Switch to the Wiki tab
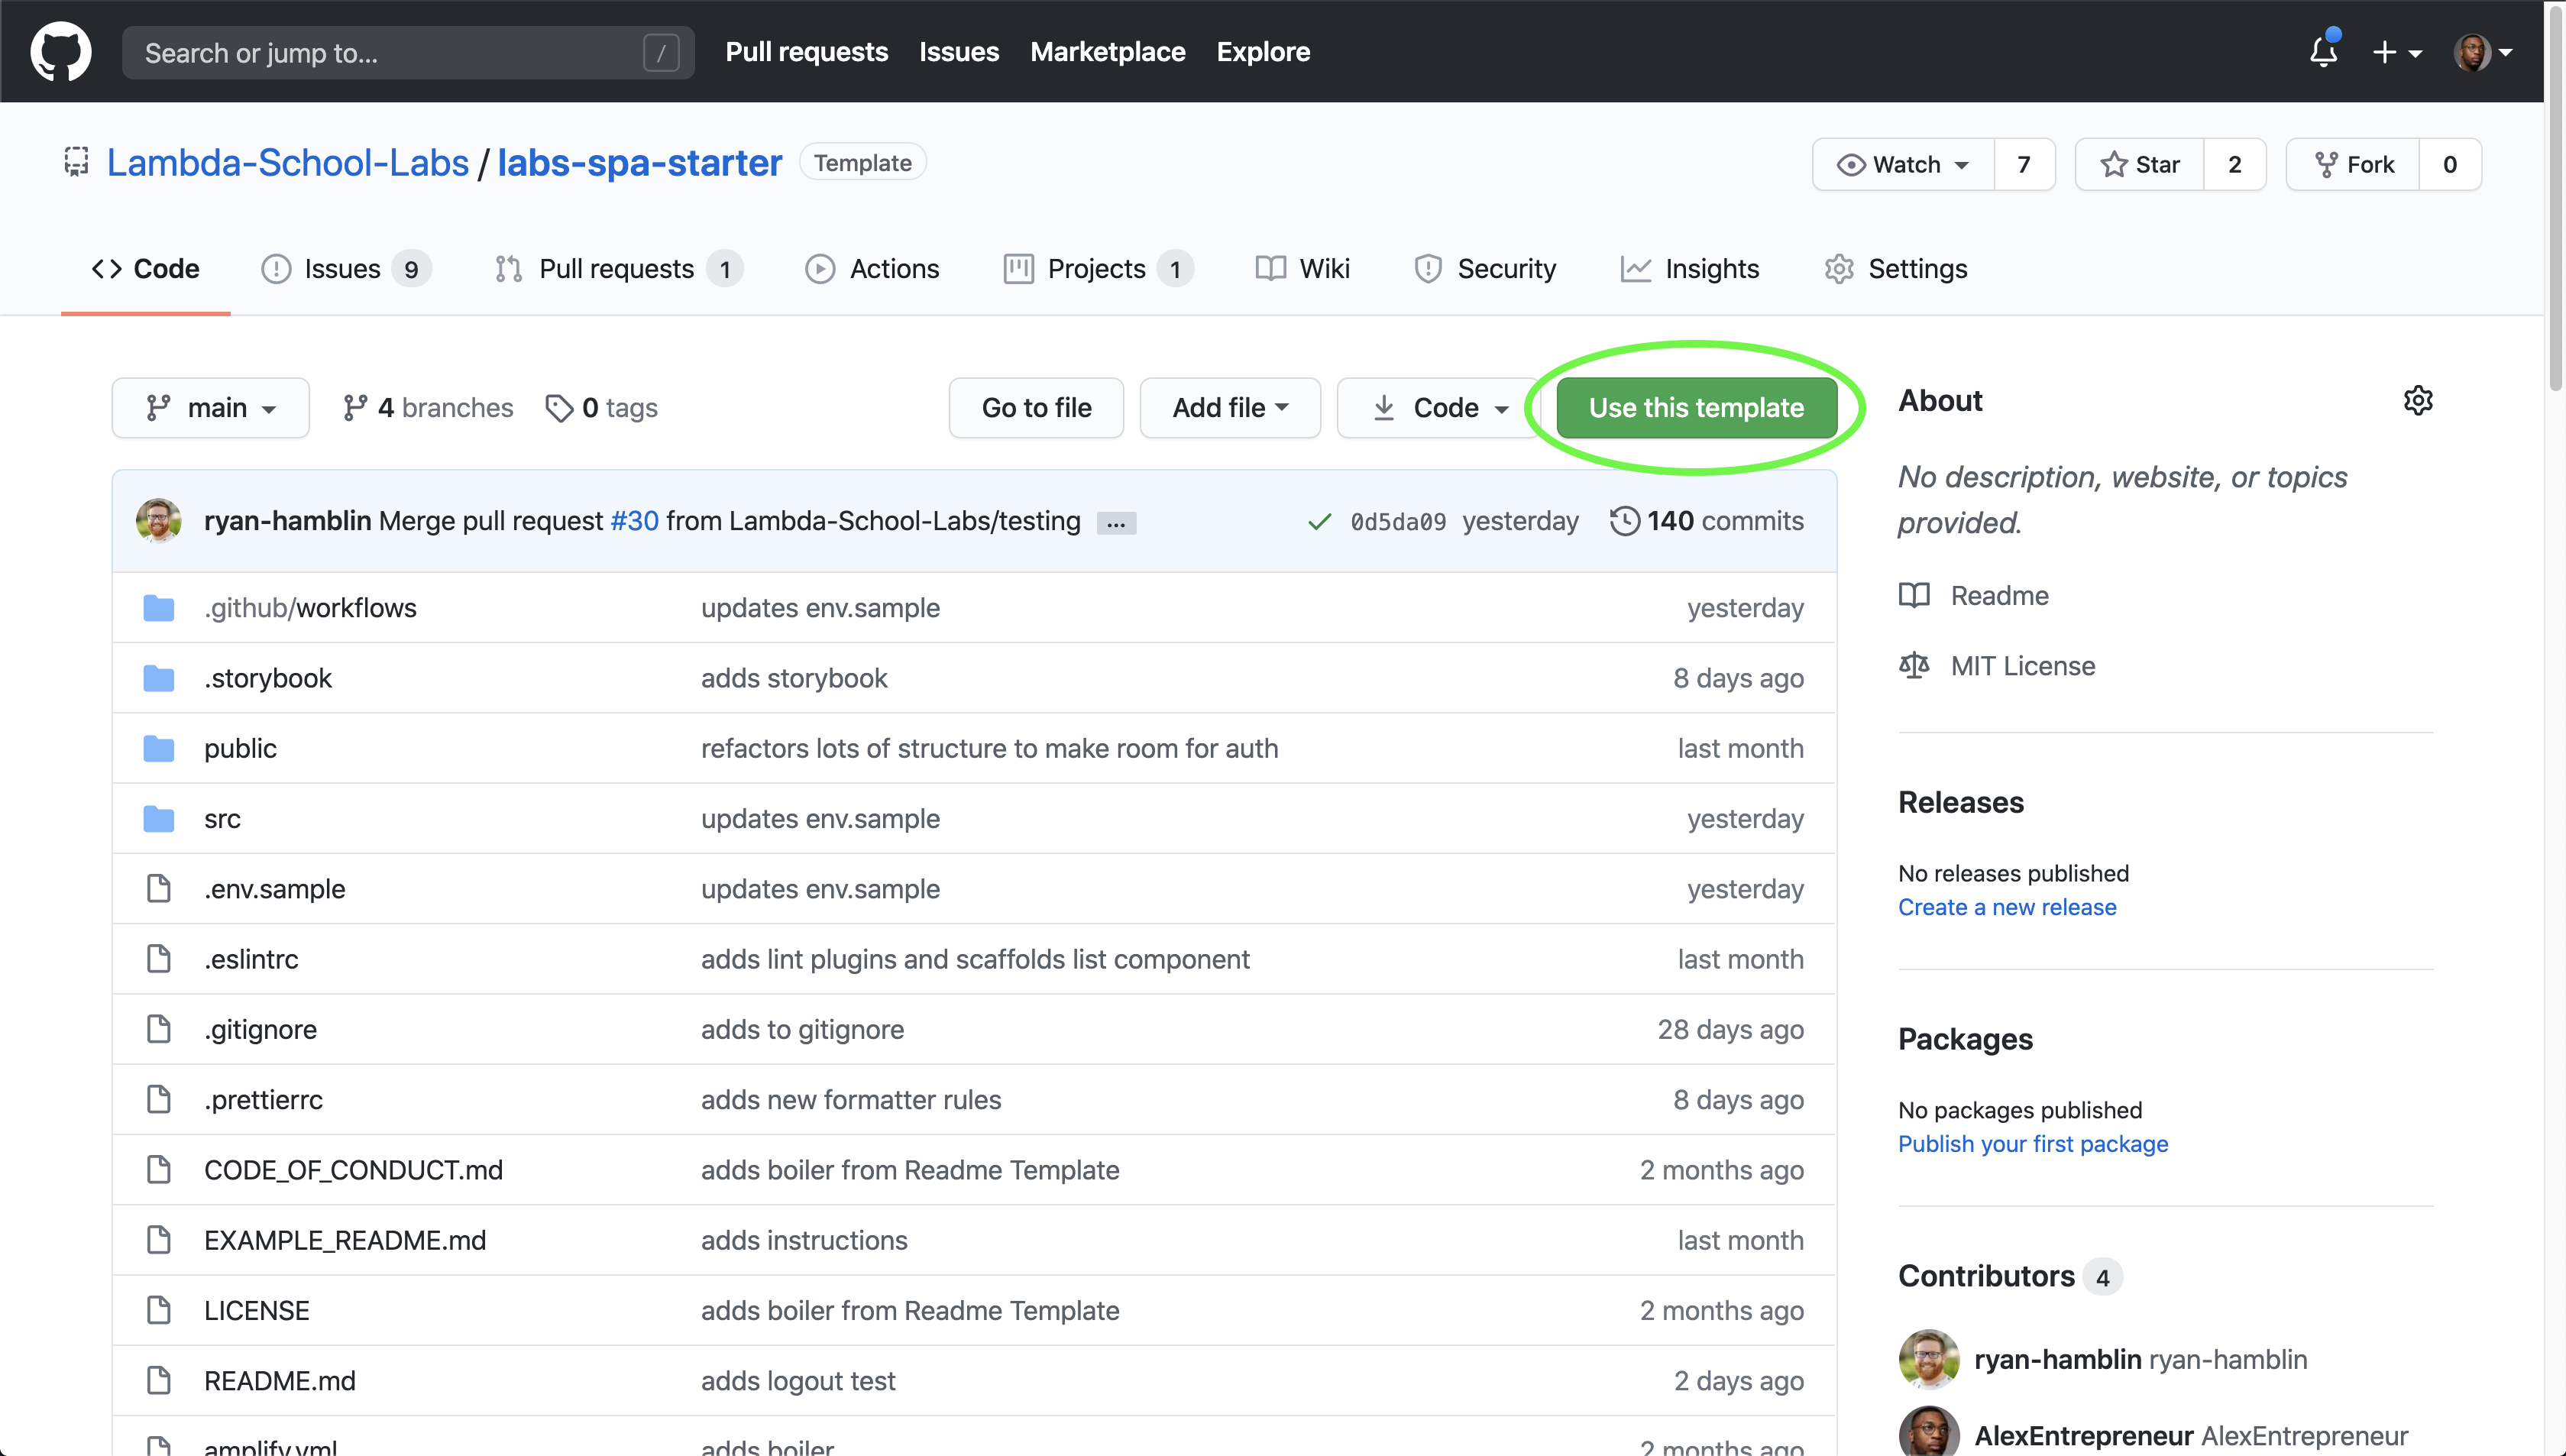 click(x=1303, y=268)
